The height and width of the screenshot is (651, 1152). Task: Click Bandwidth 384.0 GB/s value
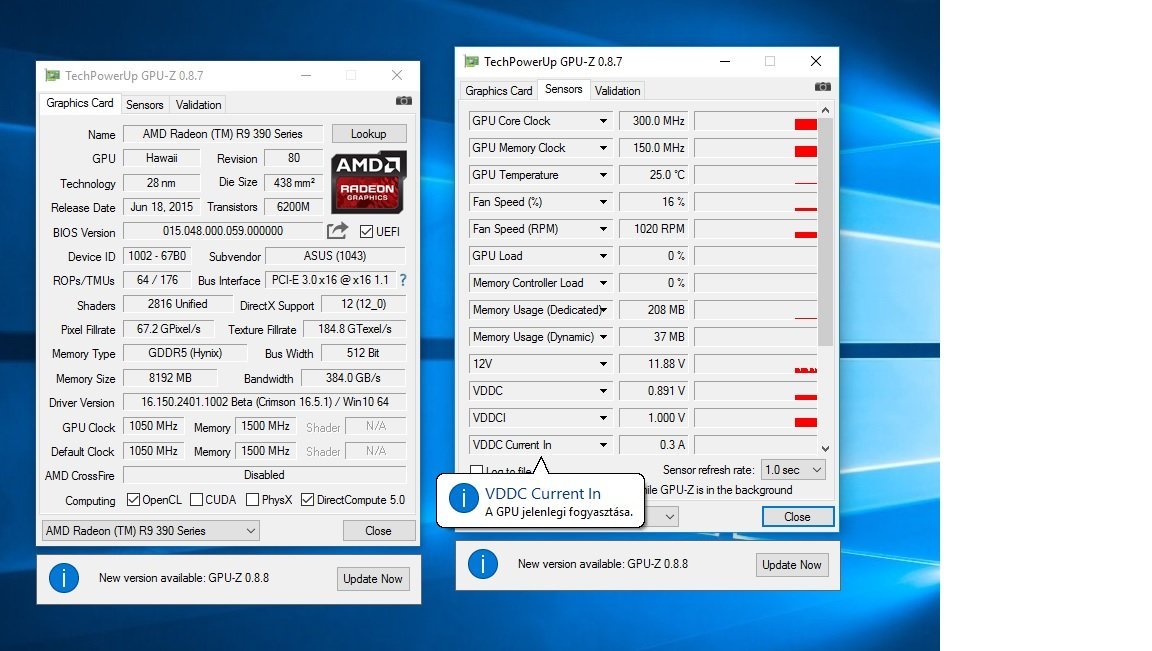pyautogui.click(x=353, y=378)
